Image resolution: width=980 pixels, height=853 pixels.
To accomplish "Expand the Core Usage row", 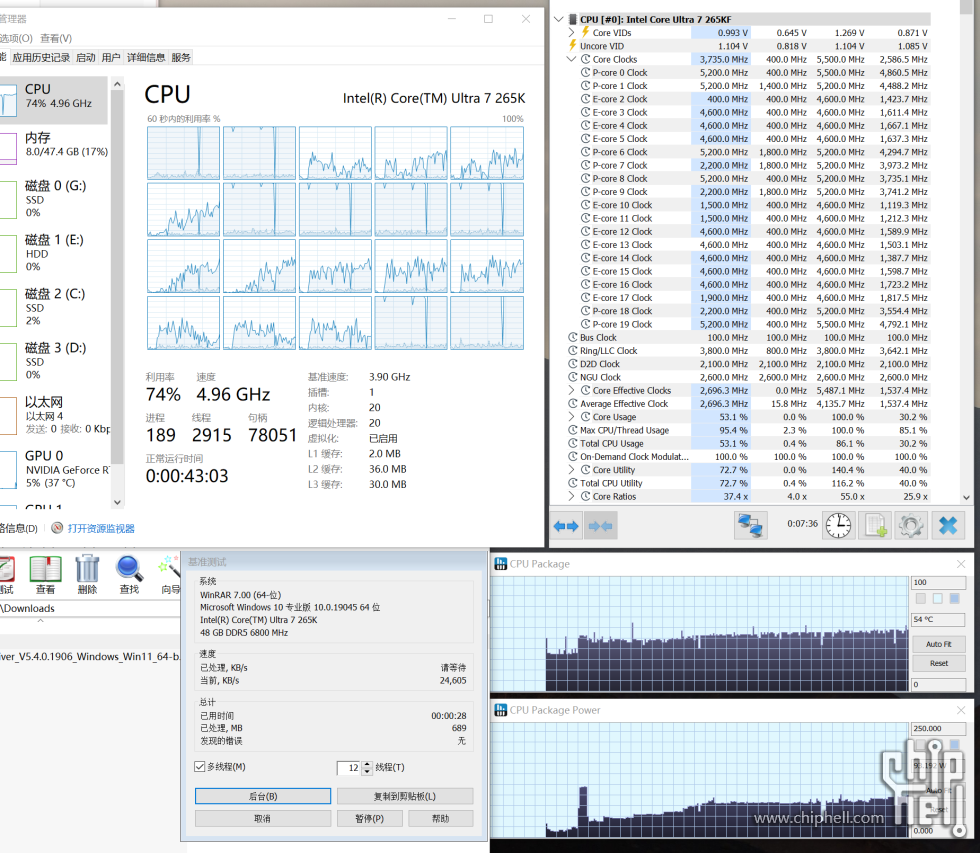I will tap(571, 417).
